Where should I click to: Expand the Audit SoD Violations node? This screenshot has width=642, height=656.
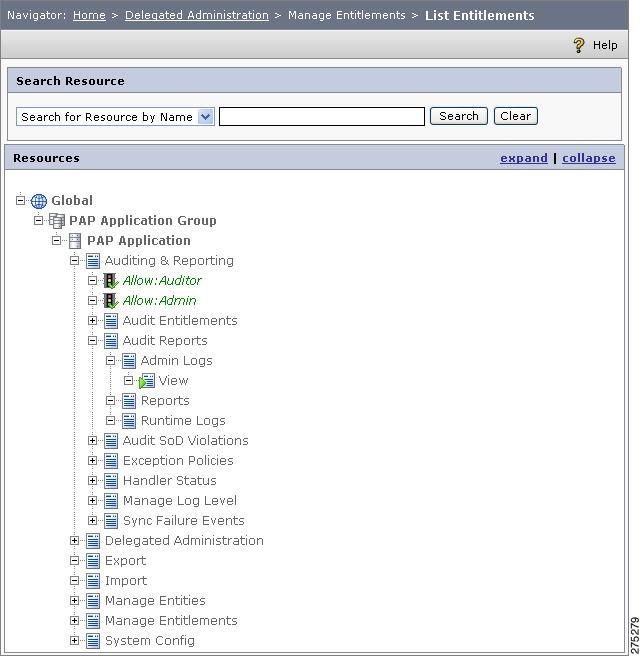pyautogui.click(x=92, y=441)
